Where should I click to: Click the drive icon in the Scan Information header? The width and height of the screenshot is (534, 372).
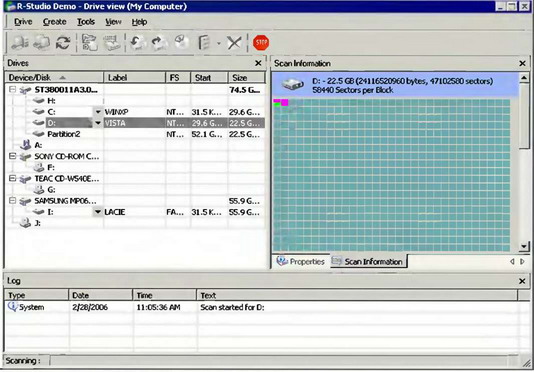pos(293,84)
